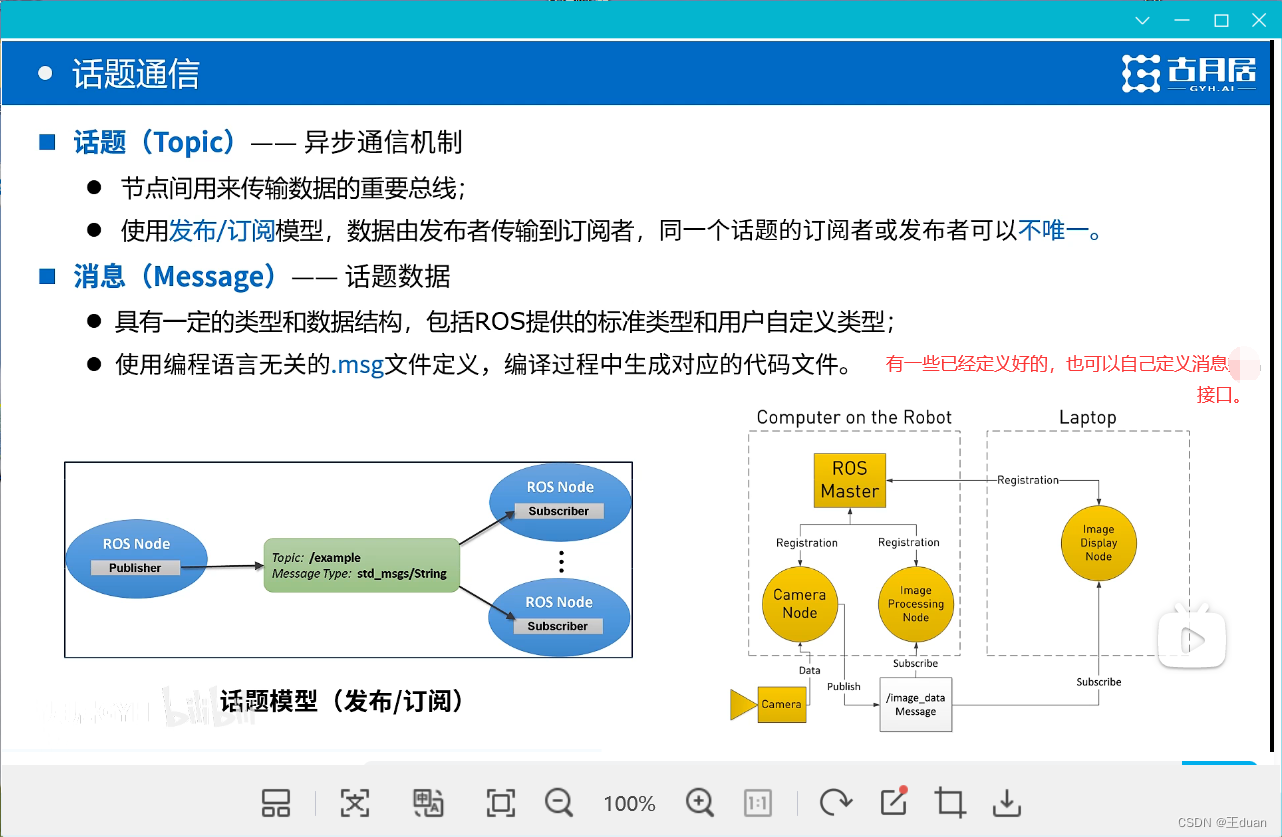Click the text recognition (OCR) icon
This screenshot has height=837, width=1282.
coord(355,803)
